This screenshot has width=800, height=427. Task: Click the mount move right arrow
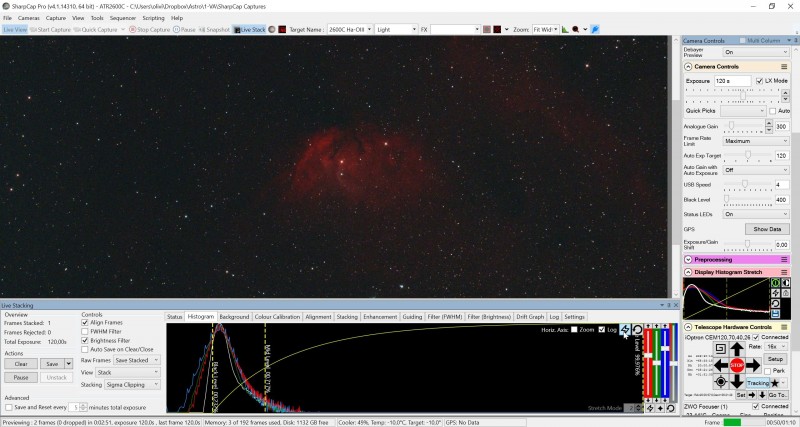pyautogui.click(x=753, y=365)
